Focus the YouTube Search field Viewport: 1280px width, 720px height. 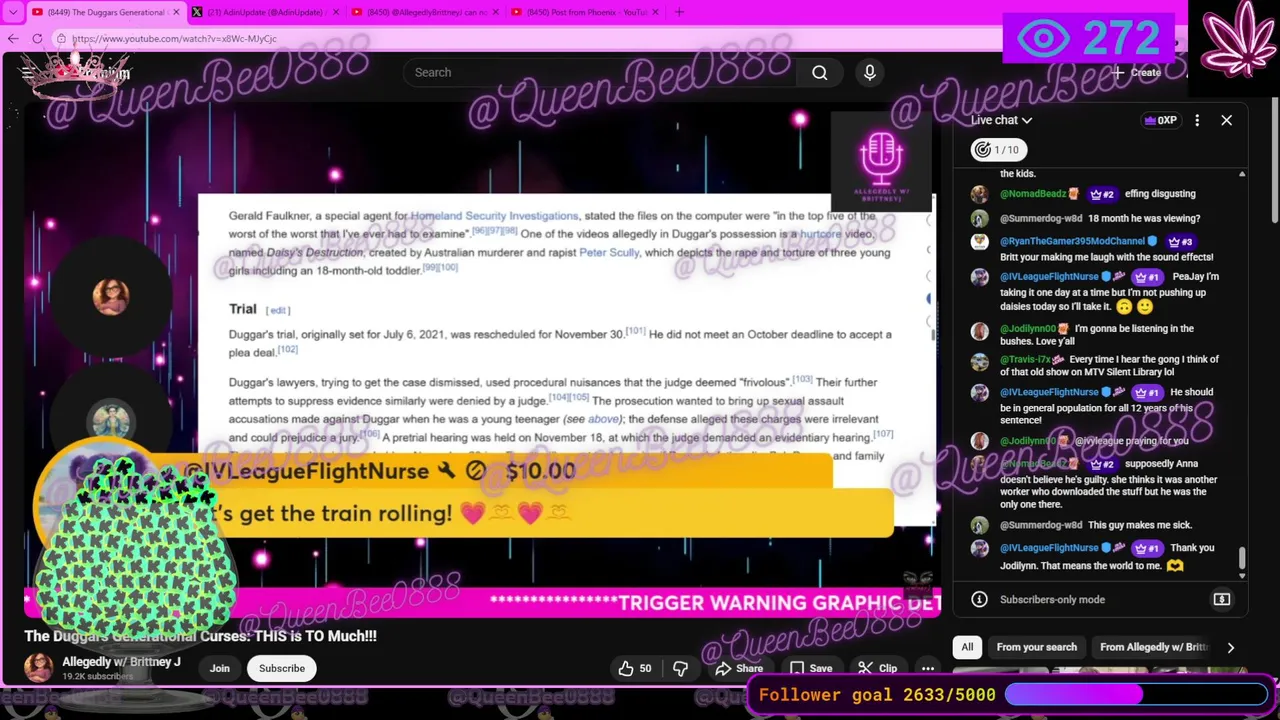(x=600, y=72)
